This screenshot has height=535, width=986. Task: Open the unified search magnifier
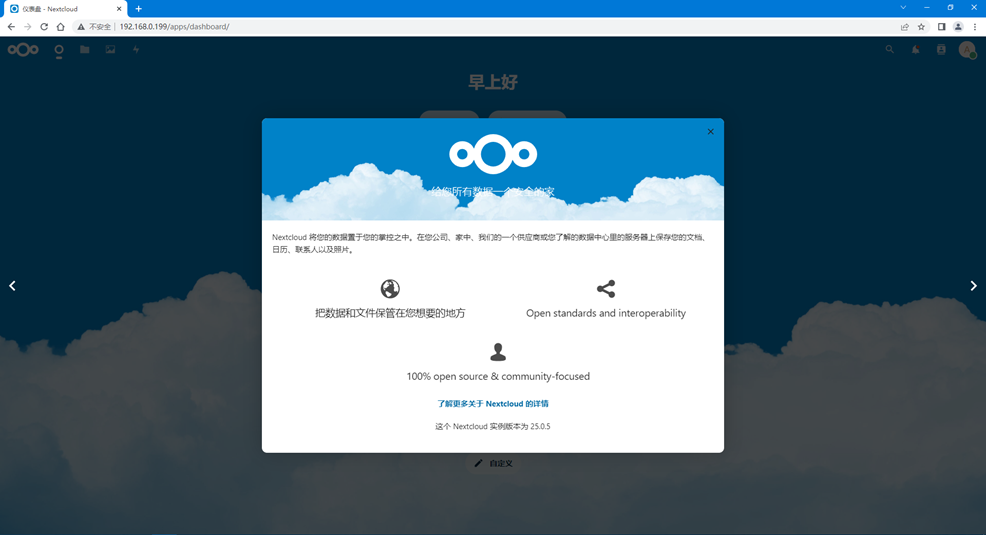pos(890,50)
